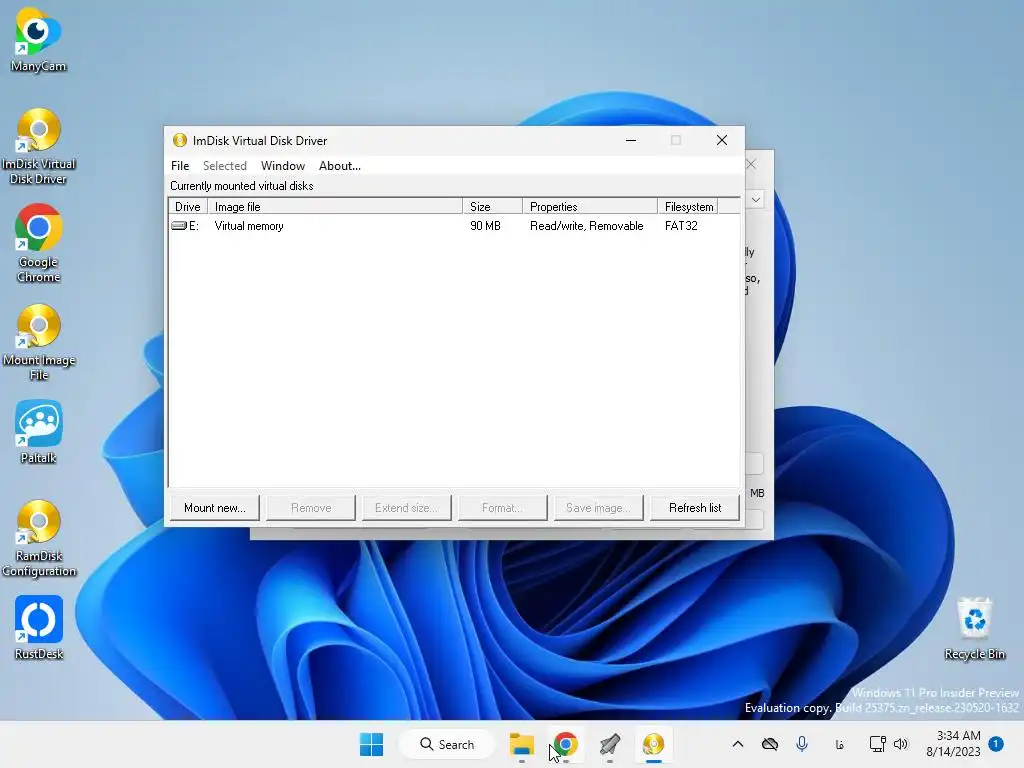Click the ImDisk icon on taskbar
This screenshot has width=1024, height=768.
[x=653, y=744]
